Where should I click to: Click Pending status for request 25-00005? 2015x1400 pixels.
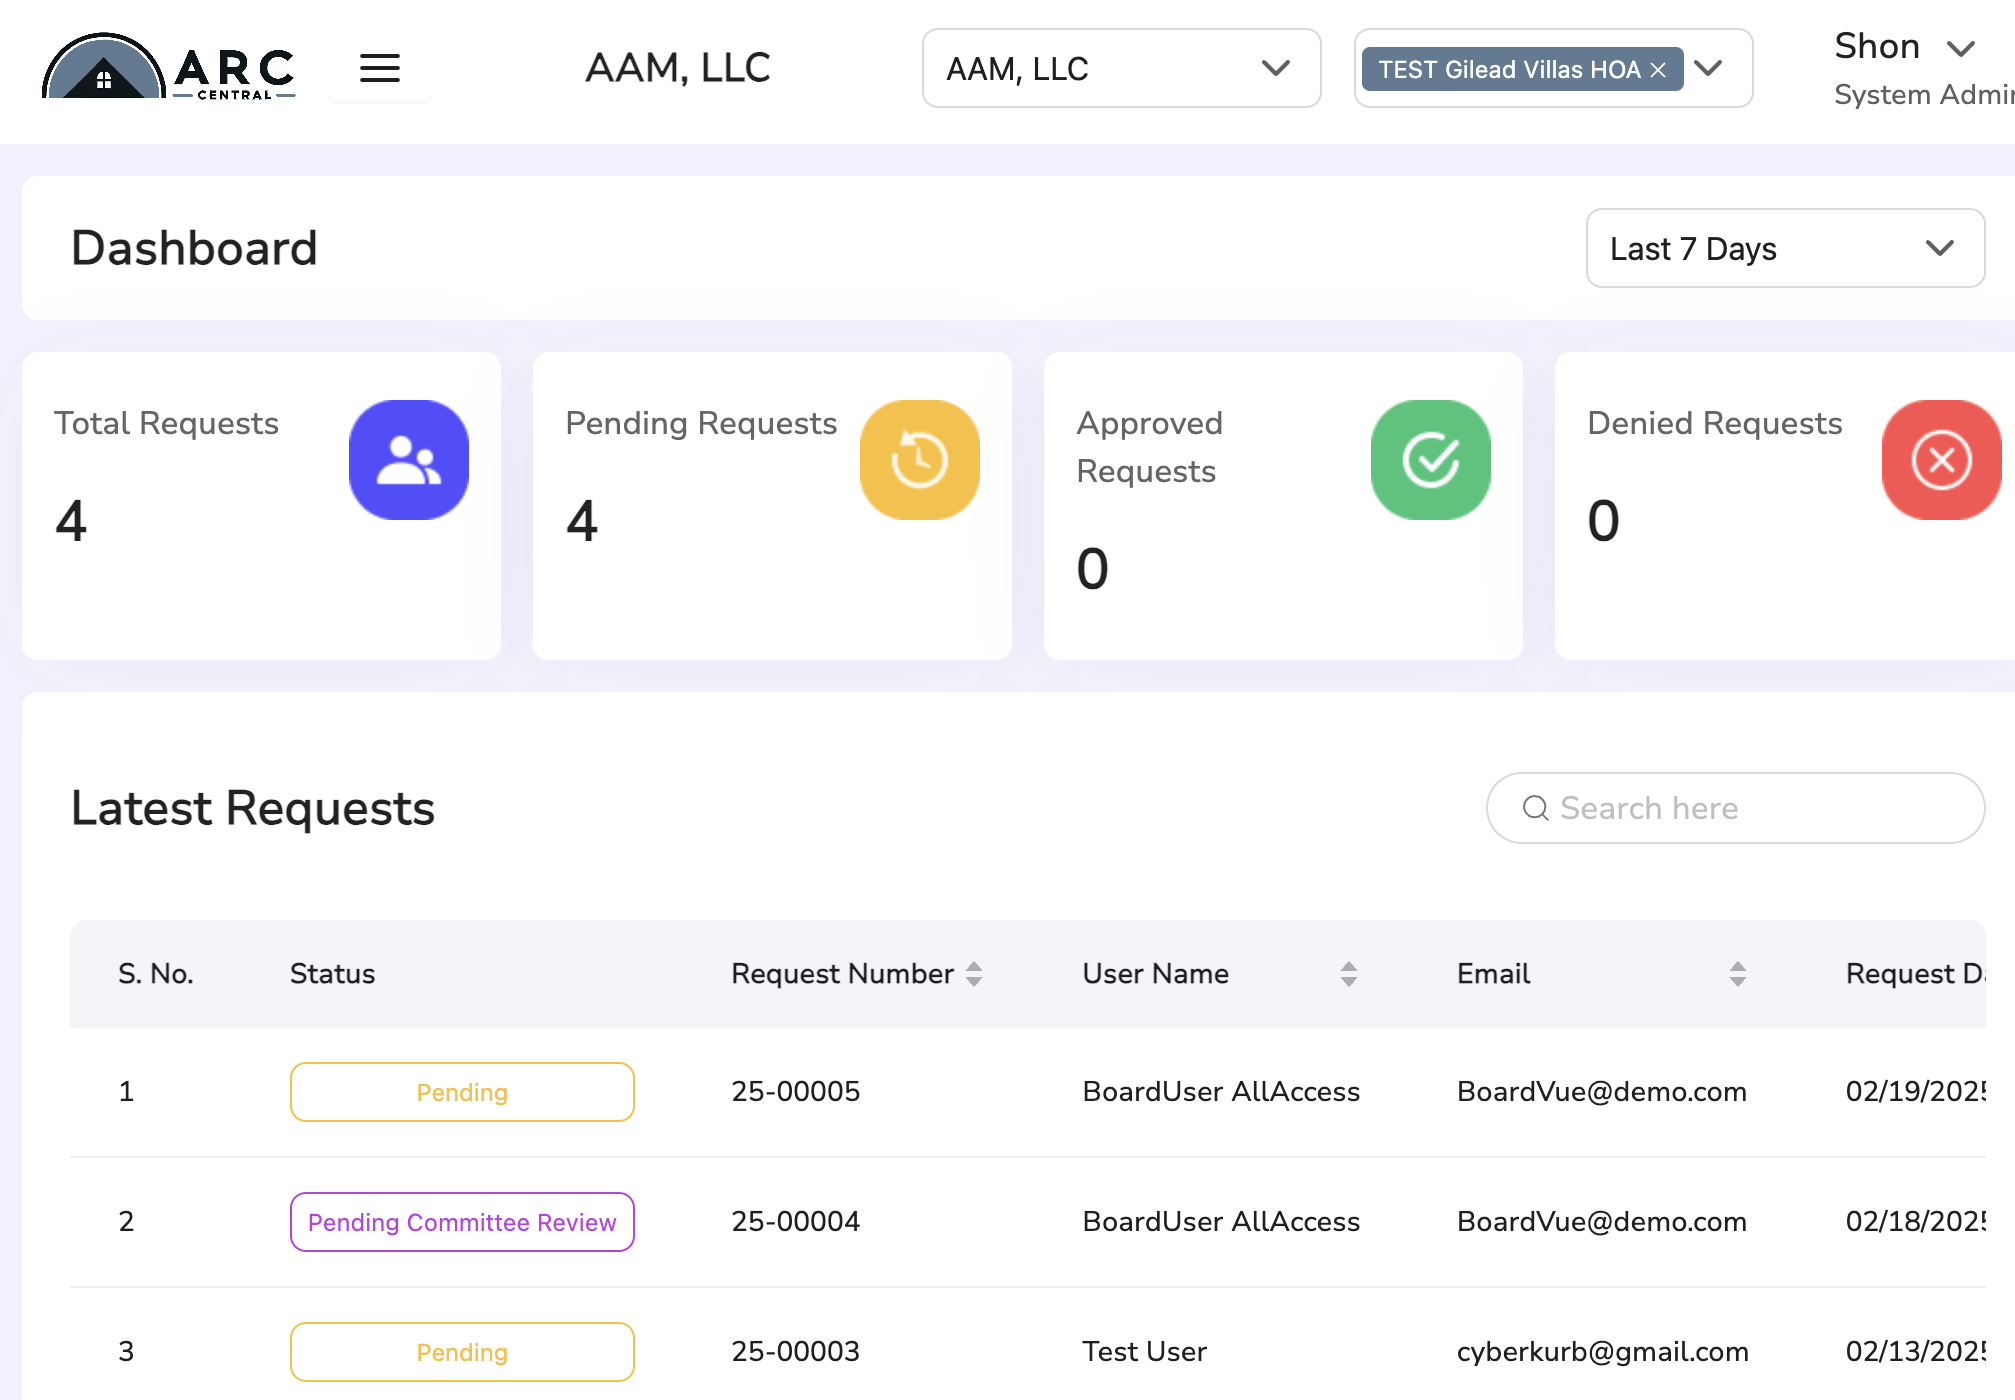click(x=462, y=1092)
